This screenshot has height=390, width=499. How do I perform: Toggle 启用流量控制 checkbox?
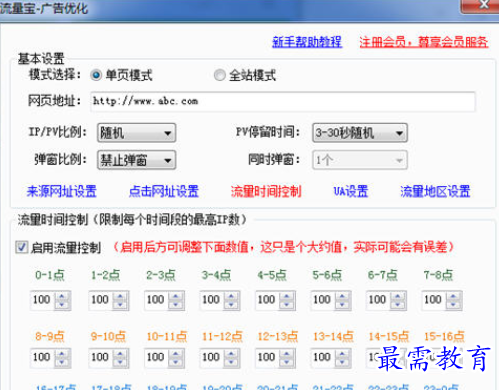[x=22, y=247]
